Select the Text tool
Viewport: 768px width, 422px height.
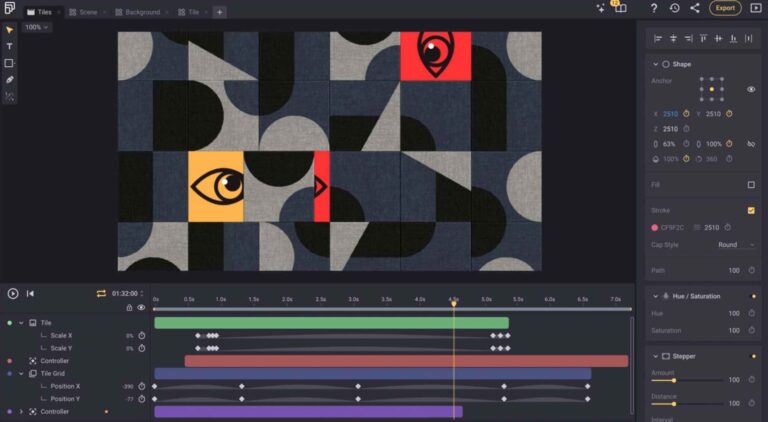click(x=9, y=46)
